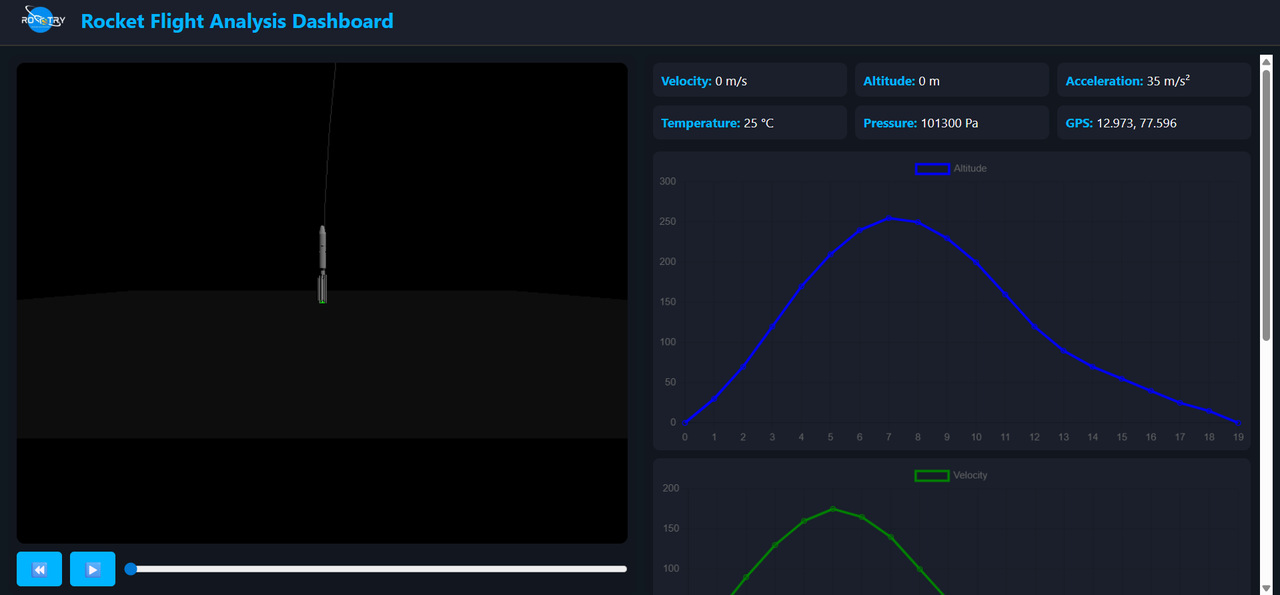Click the Velocity legend label text
Viewport: 1280px width, 595px height.
[x=970, y=476]
